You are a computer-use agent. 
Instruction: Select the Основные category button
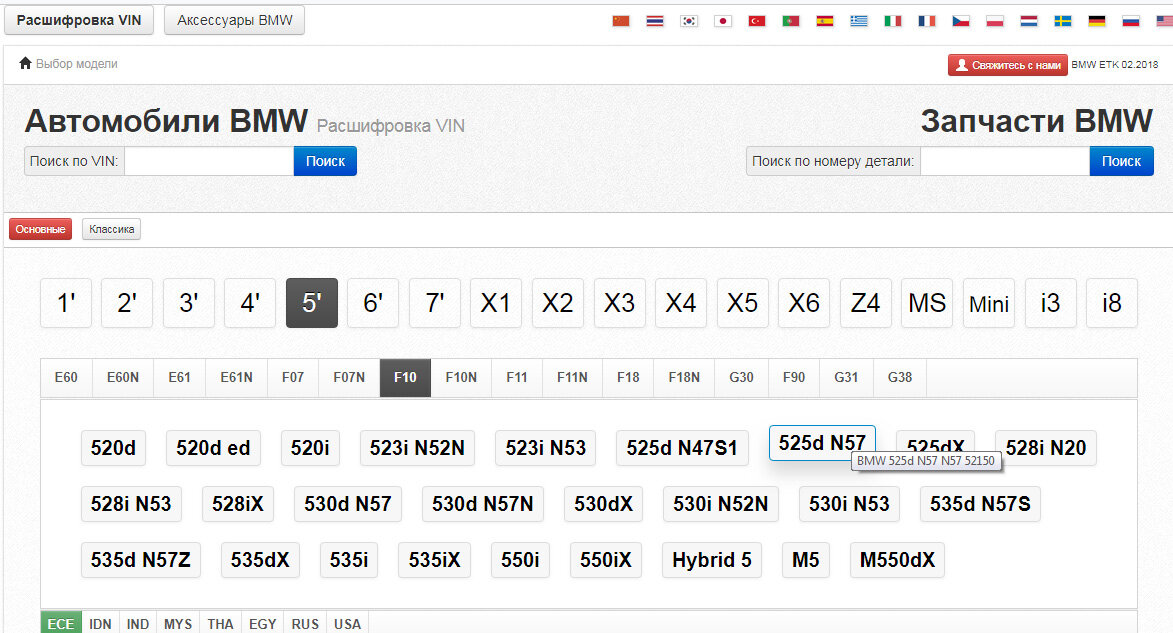pyautogui.click(x=40, y=229)
